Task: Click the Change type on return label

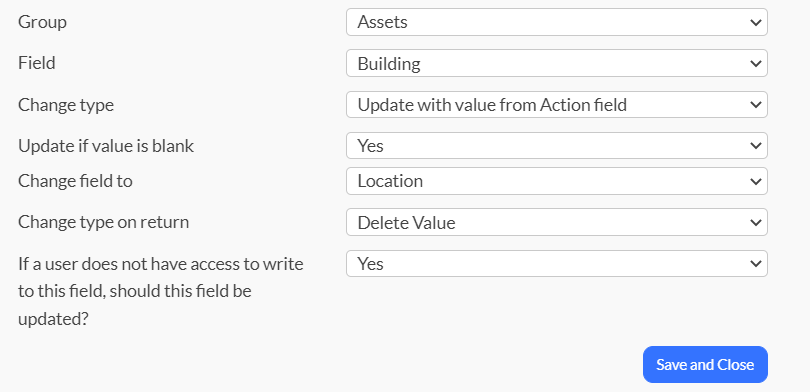Action: pos(103,223)
